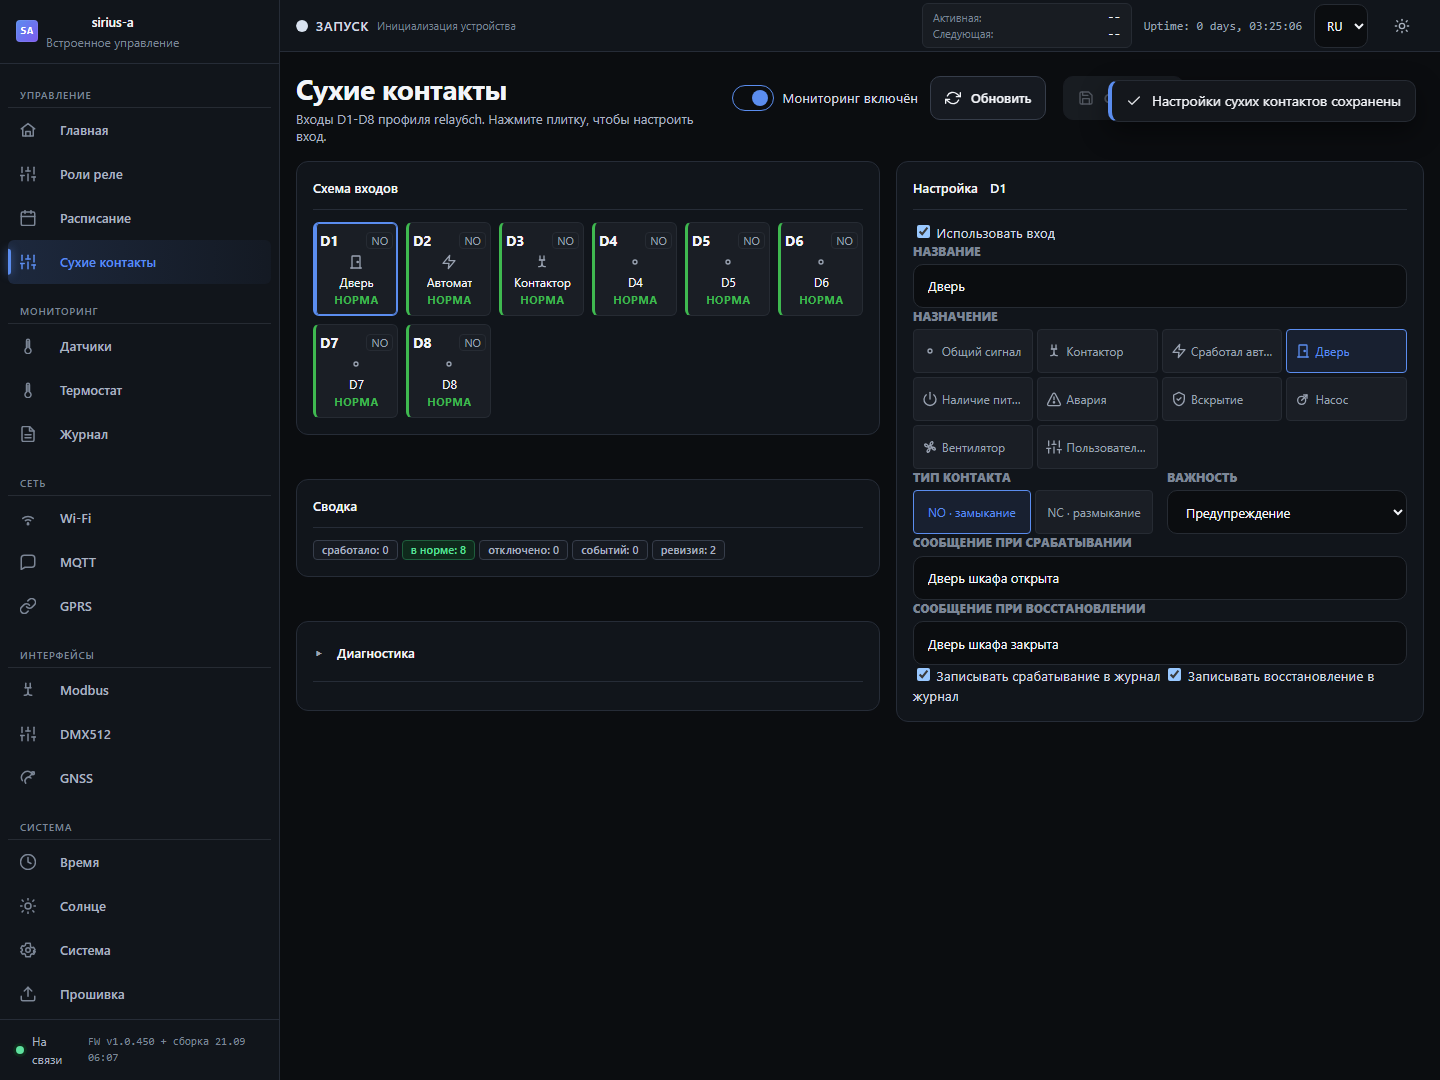
Task: Select NO · замыкание contact type
Action: [x=972, y=512]
